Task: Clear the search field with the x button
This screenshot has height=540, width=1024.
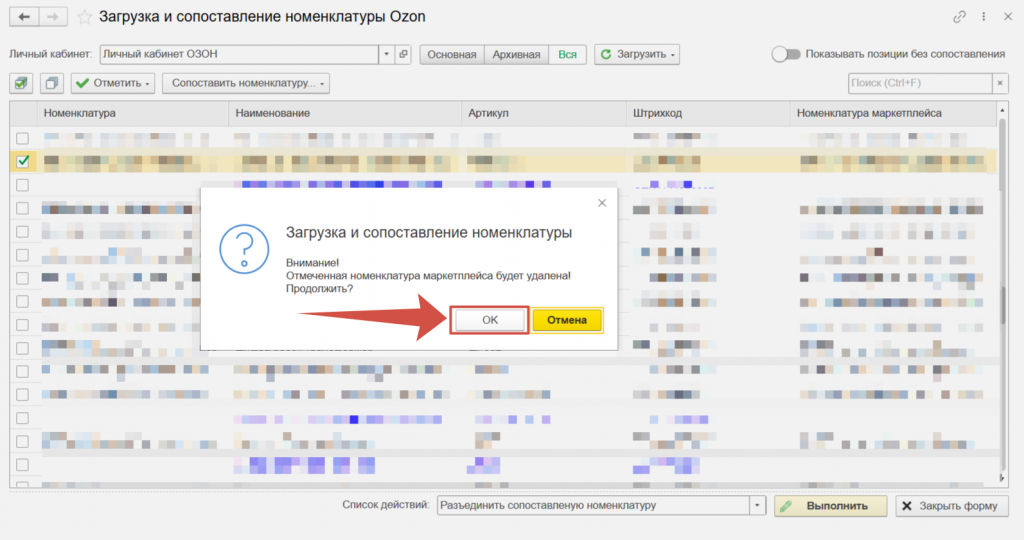Action: [1000, 83]
